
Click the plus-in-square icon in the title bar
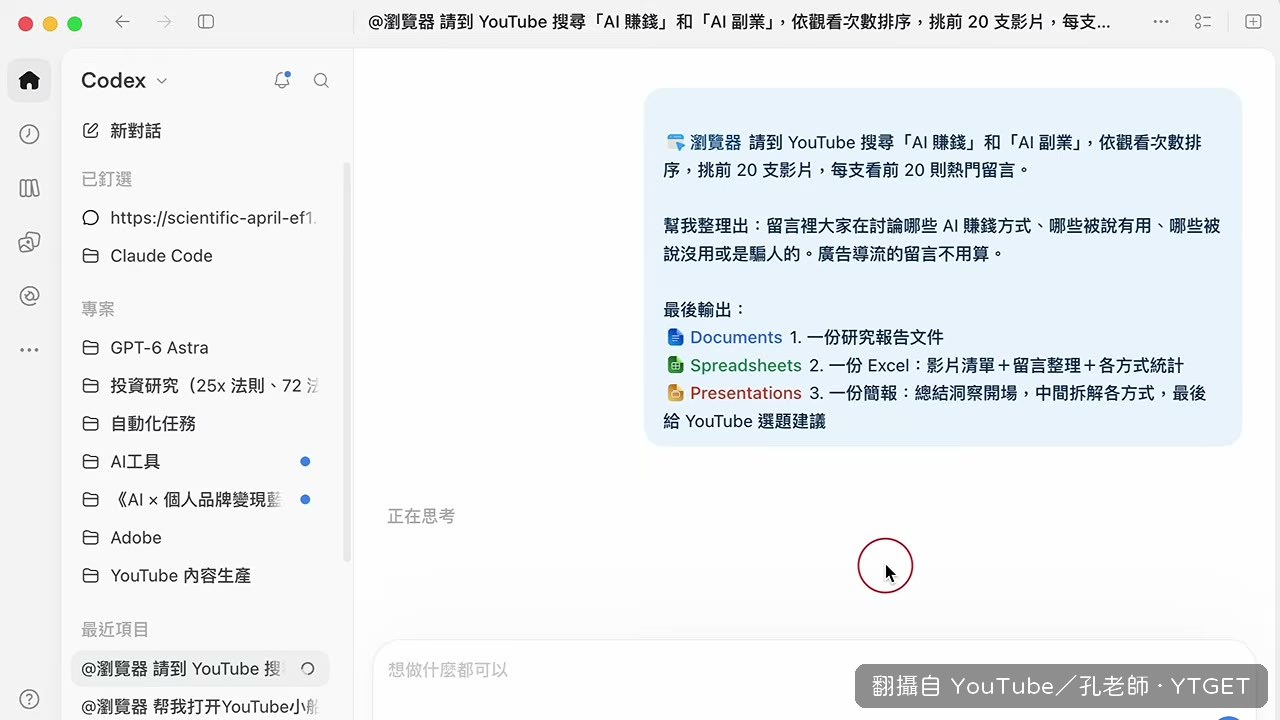(x=1253, y=22)
